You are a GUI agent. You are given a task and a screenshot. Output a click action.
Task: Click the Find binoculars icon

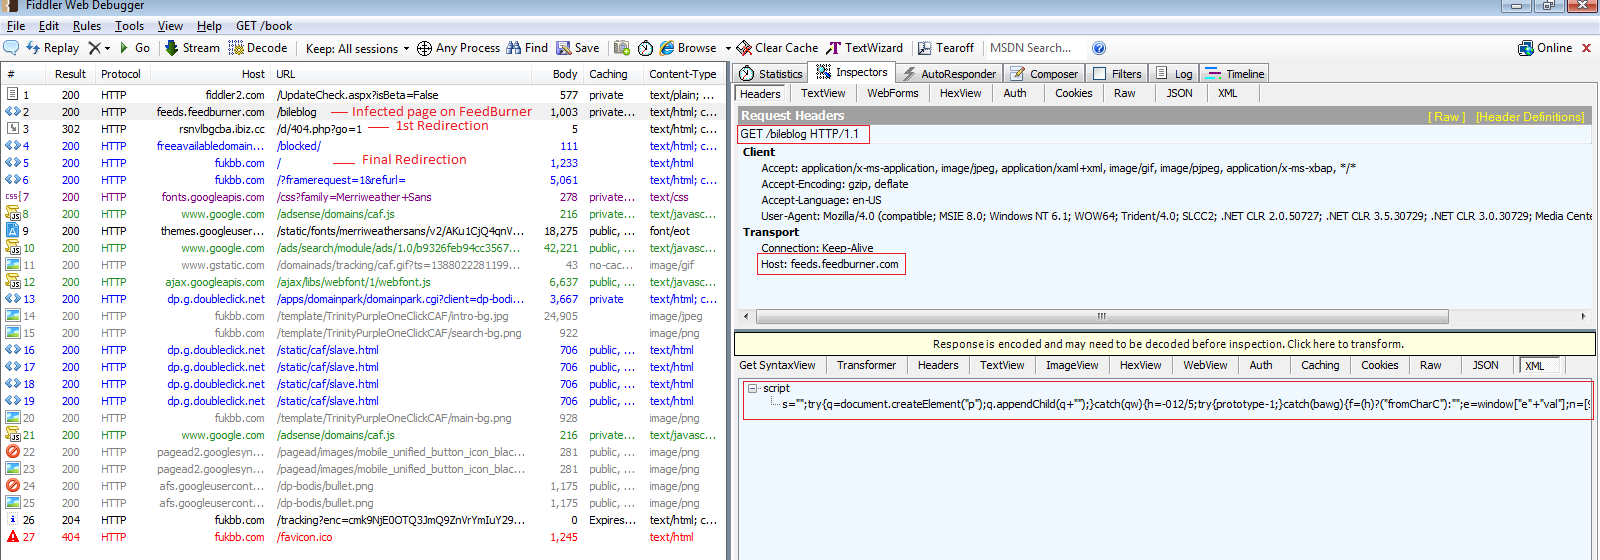pyautogui.click(x=514, y=48)
